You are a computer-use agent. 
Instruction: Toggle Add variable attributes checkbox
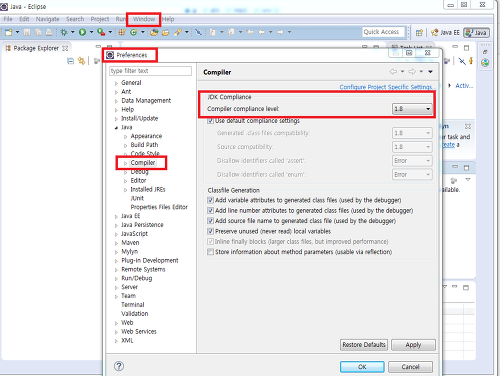click(x=210, y=200)
